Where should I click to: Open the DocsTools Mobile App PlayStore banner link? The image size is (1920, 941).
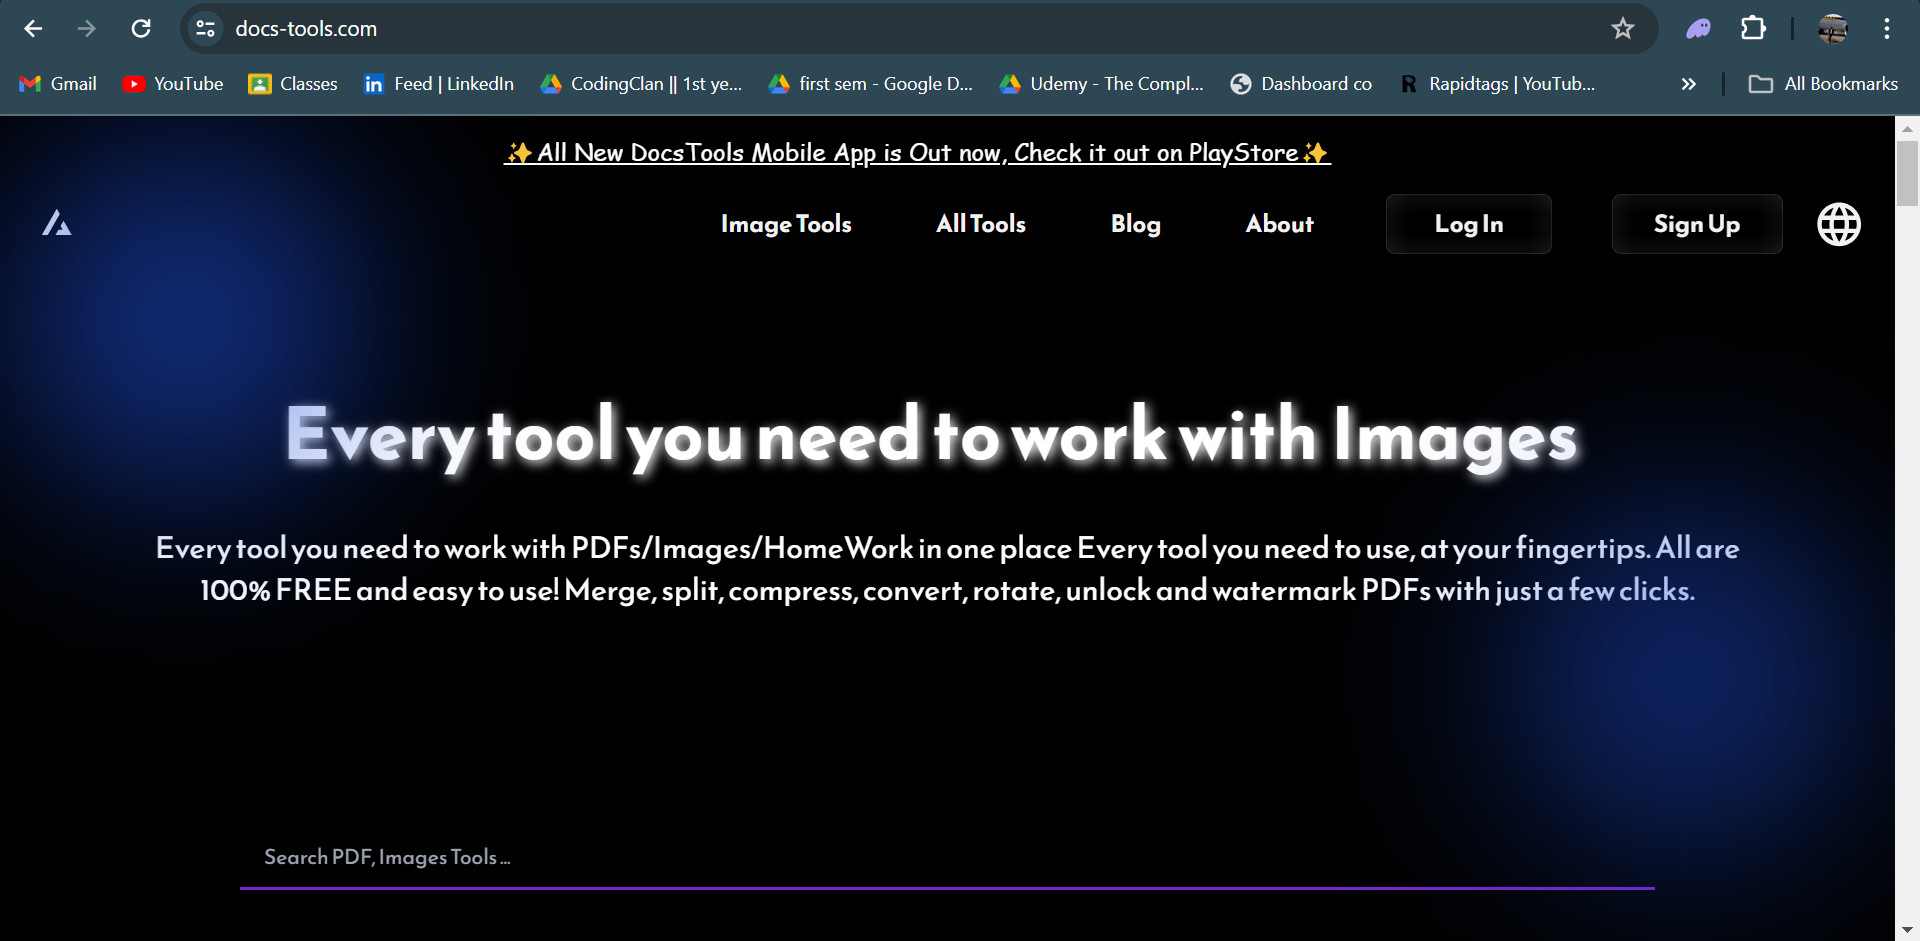pos(917,153)
